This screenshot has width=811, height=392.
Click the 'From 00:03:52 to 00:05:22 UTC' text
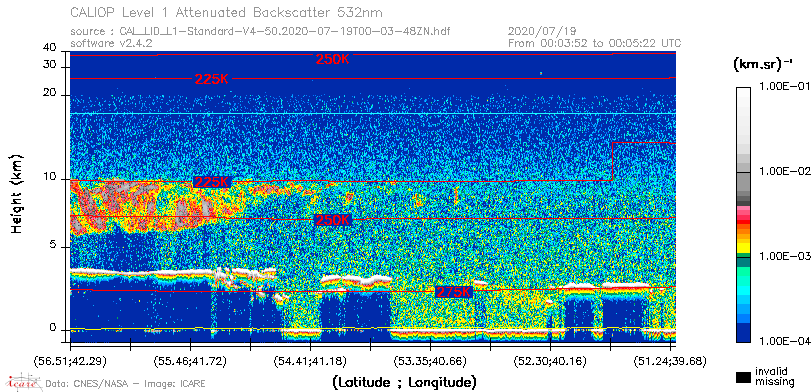[x=594, y=43]
